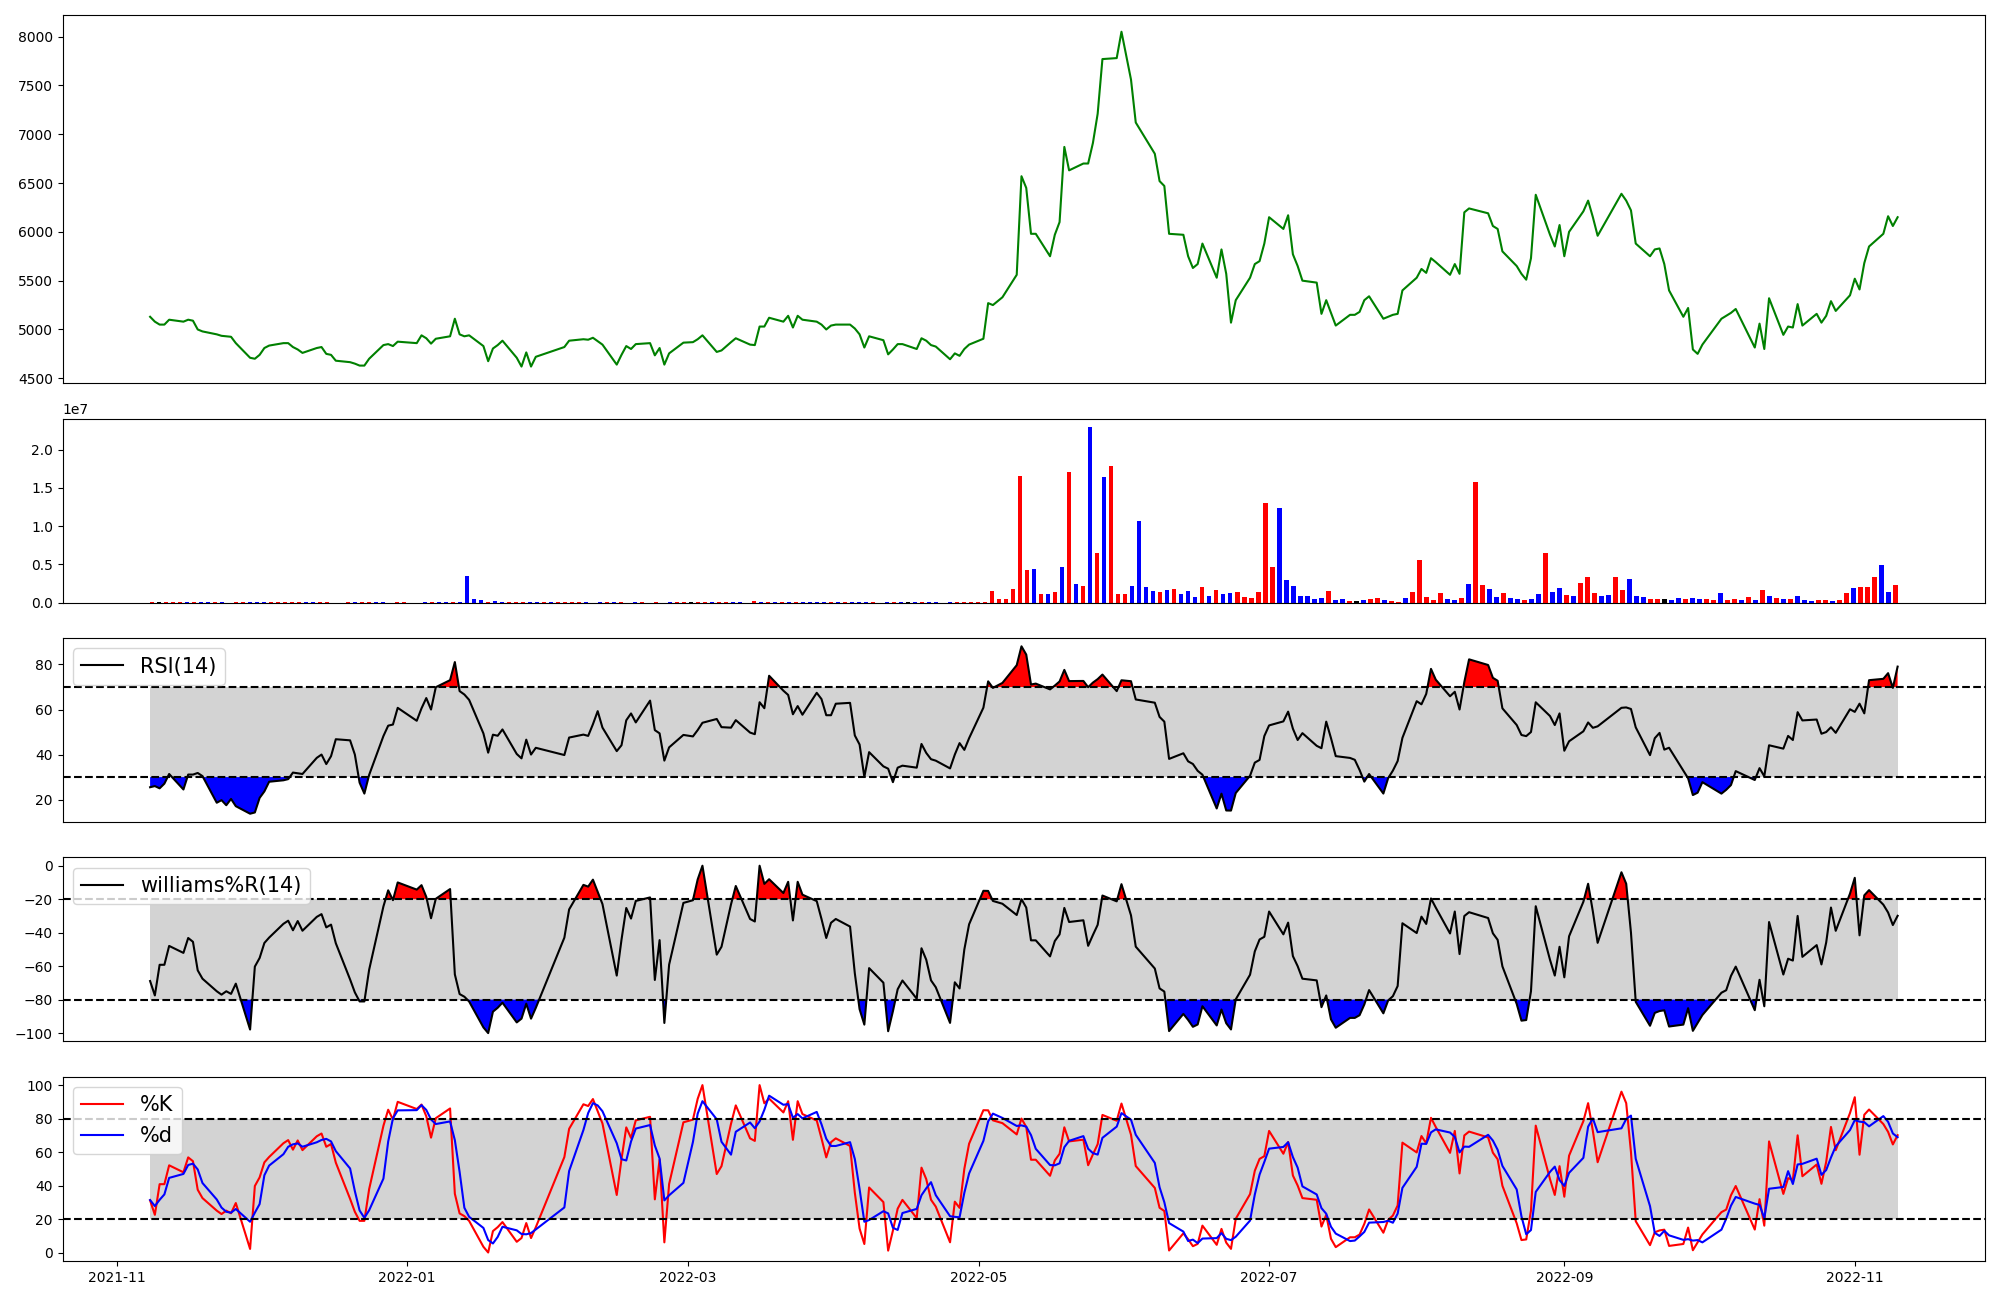
Task: Click the williams%R(14) legend label
Action: tap(220, 885)
